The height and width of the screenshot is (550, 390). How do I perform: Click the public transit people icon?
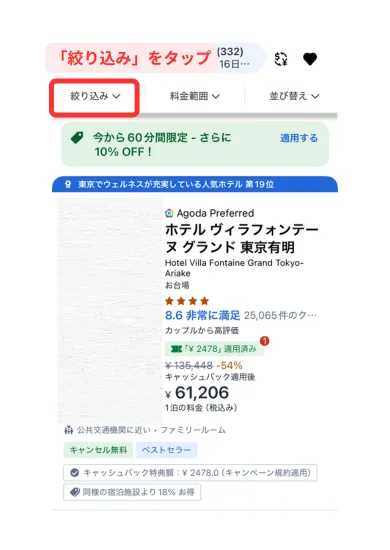tap(69, 430)
